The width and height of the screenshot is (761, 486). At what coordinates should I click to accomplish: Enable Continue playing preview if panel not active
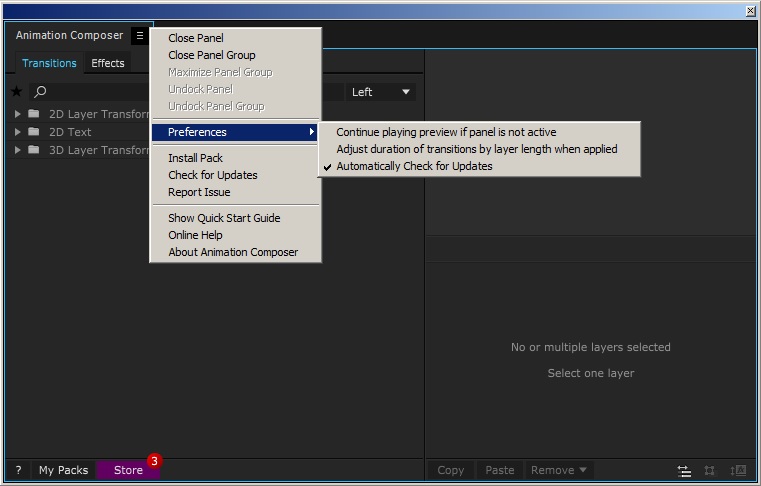coord(479,132)
